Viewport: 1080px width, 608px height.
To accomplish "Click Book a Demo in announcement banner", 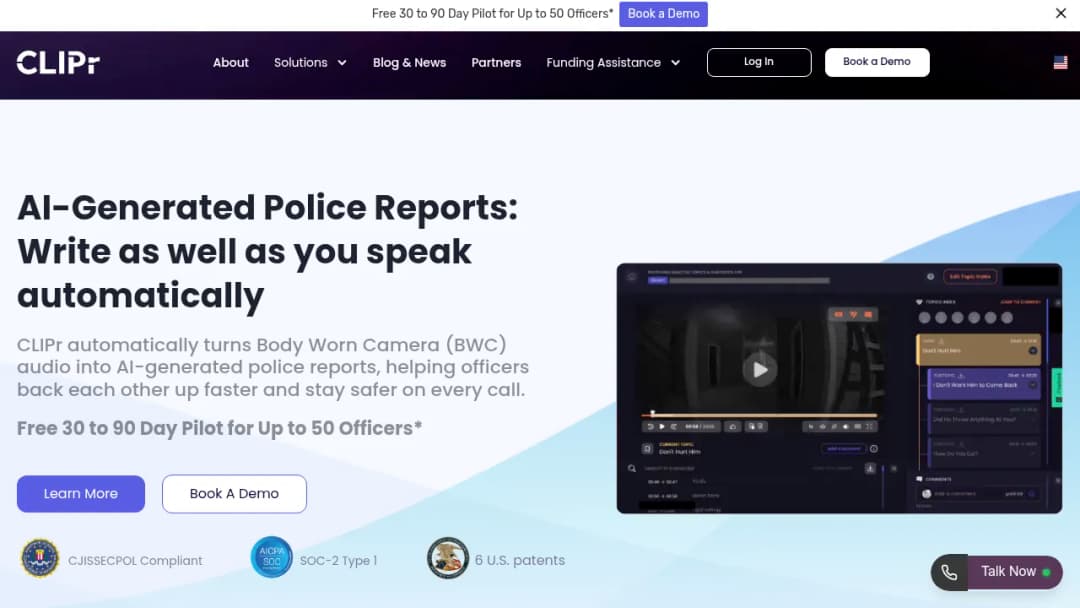I will pyautogui.click(x=663, y=14).
